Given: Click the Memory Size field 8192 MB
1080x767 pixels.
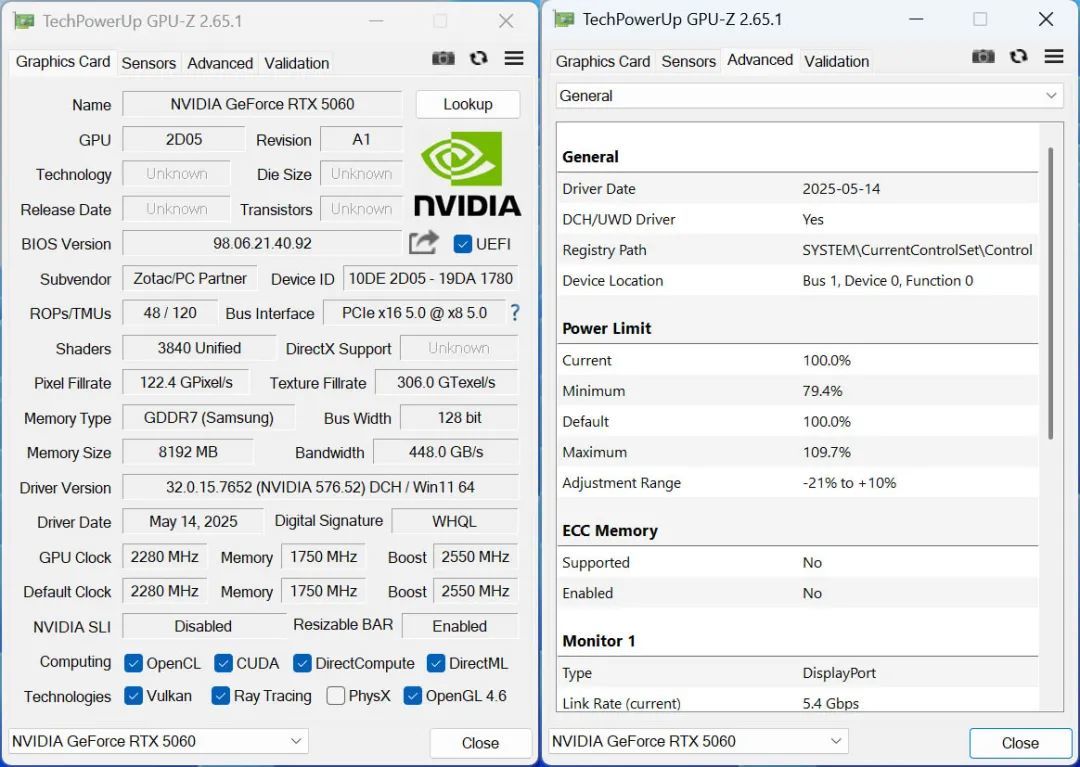Looking at the screenshot, I should tap(188, 452).
